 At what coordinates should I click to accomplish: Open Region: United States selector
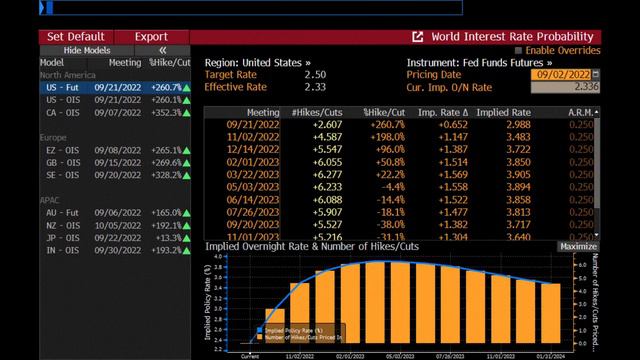(258, 63)
